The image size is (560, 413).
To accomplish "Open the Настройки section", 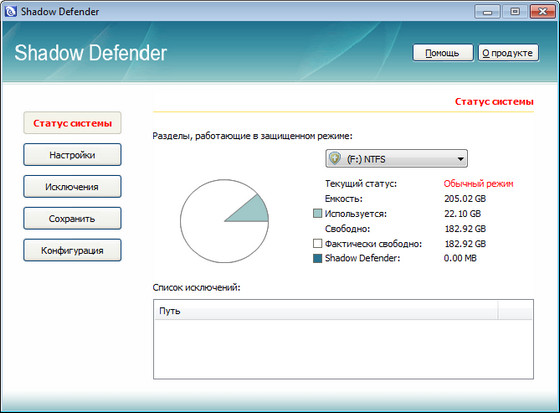I will [x=72, y=155].
